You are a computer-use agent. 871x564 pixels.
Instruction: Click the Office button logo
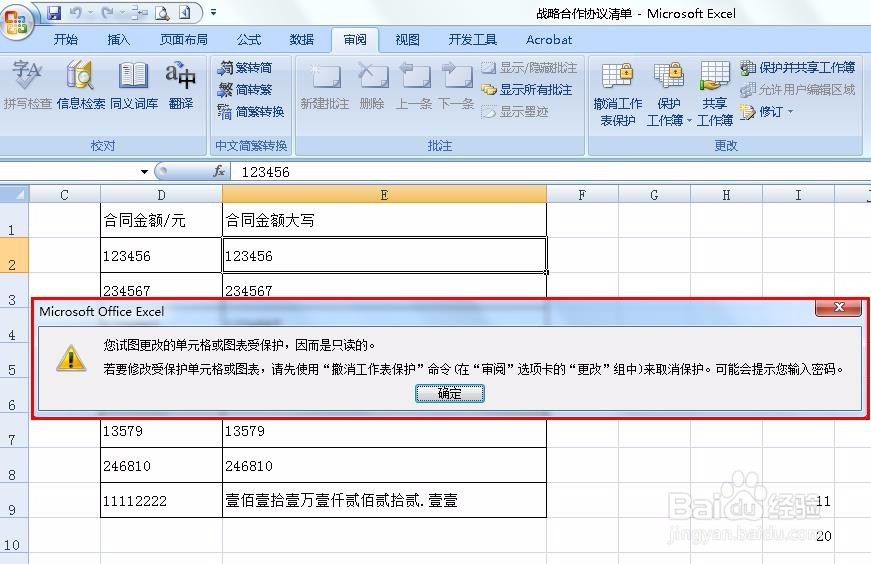(16, 21)
